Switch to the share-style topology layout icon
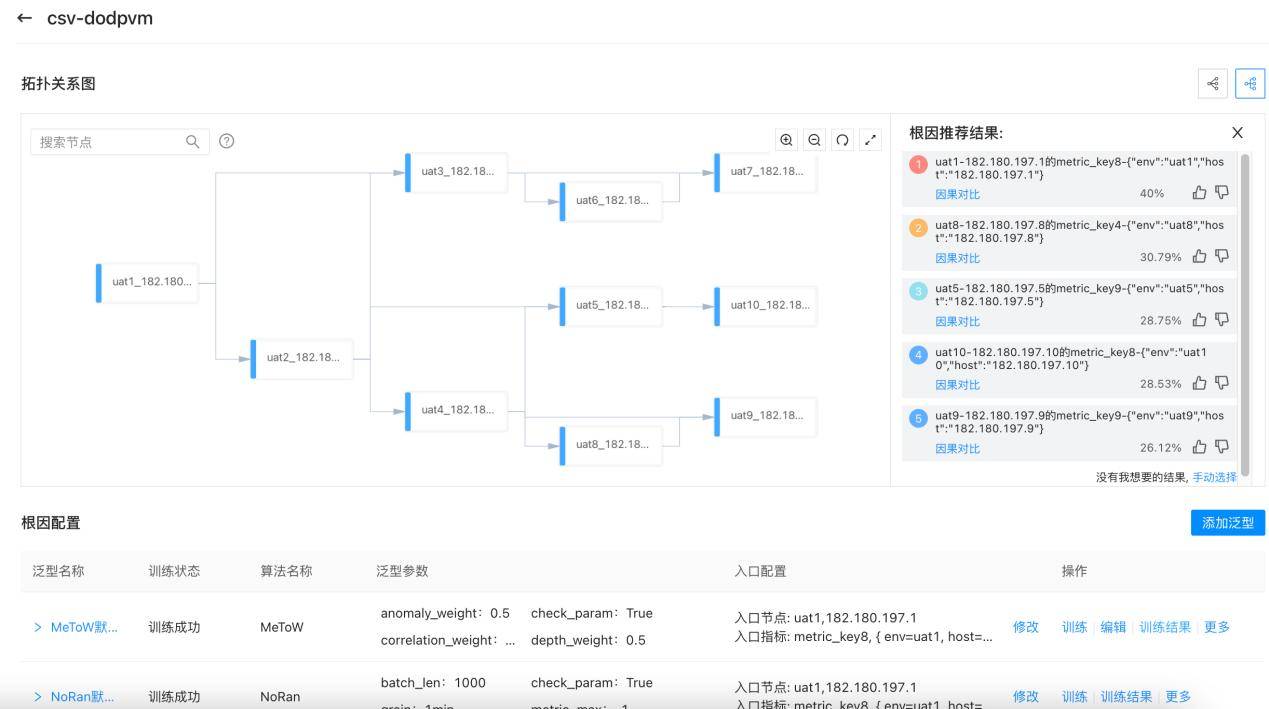This screenshot has width=1269, height=709. coord(1212,84)
